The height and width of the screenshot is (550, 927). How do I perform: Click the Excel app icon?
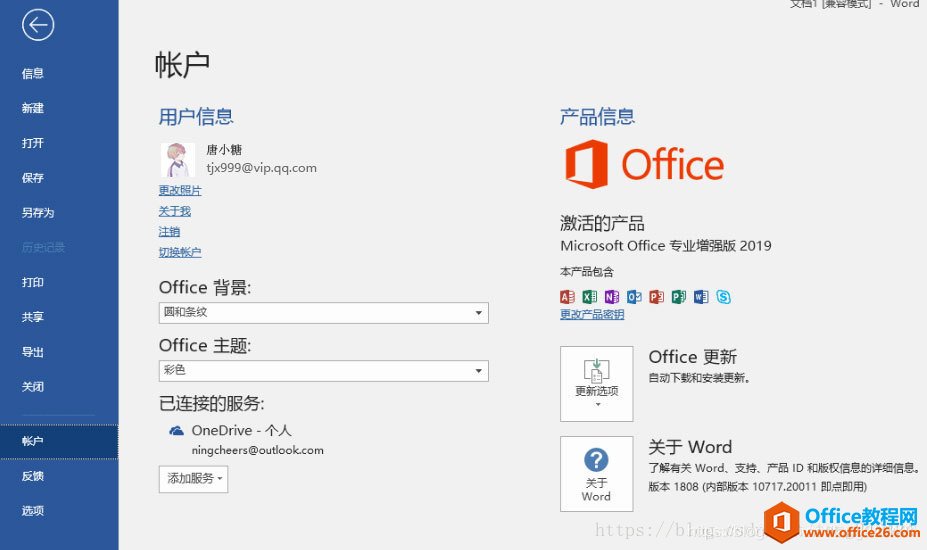coord(589,296)
